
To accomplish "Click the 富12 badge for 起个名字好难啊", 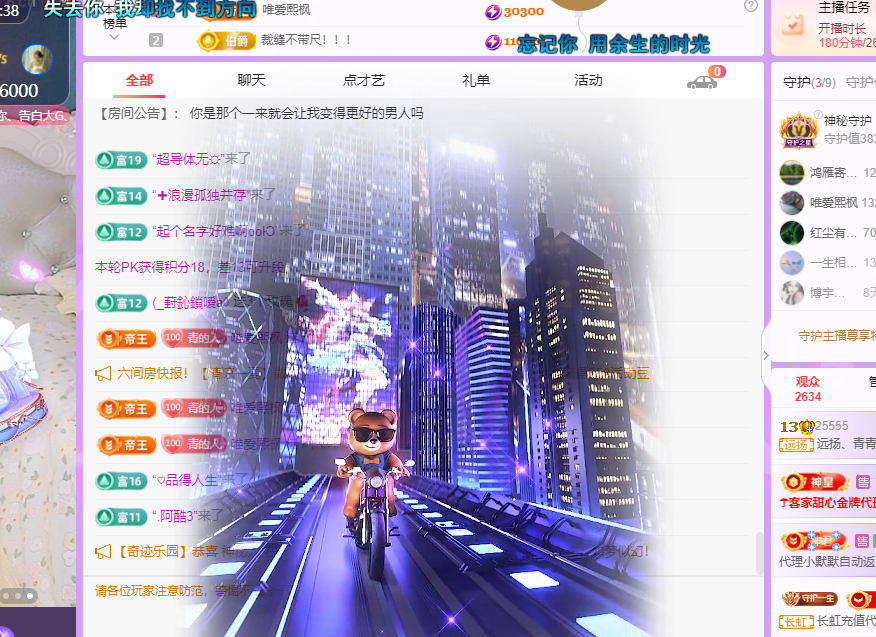I will point(121,232).
